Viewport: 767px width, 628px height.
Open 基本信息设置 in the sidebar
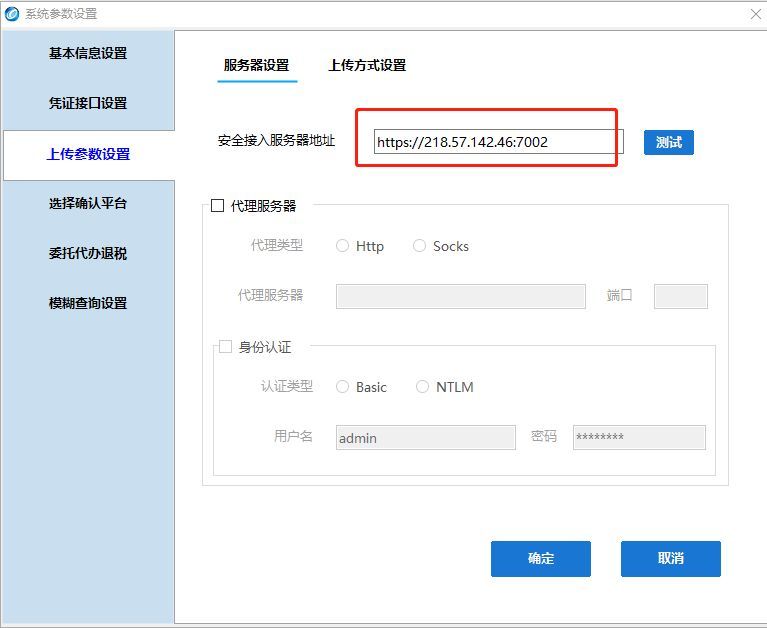88,53
